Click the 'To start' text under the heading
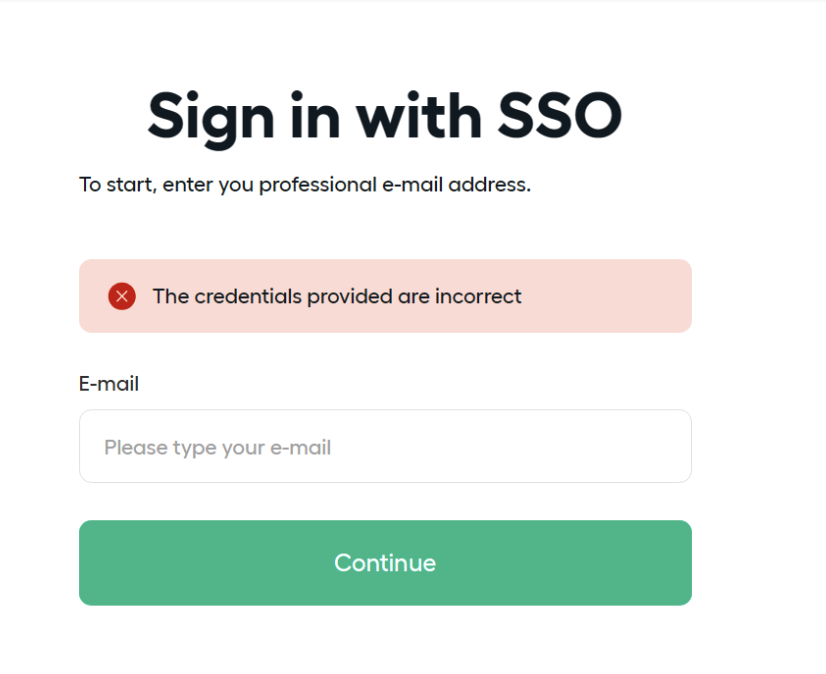Image resolution: width=826 pixels, height=674 pixels. (x=117, y=185)
